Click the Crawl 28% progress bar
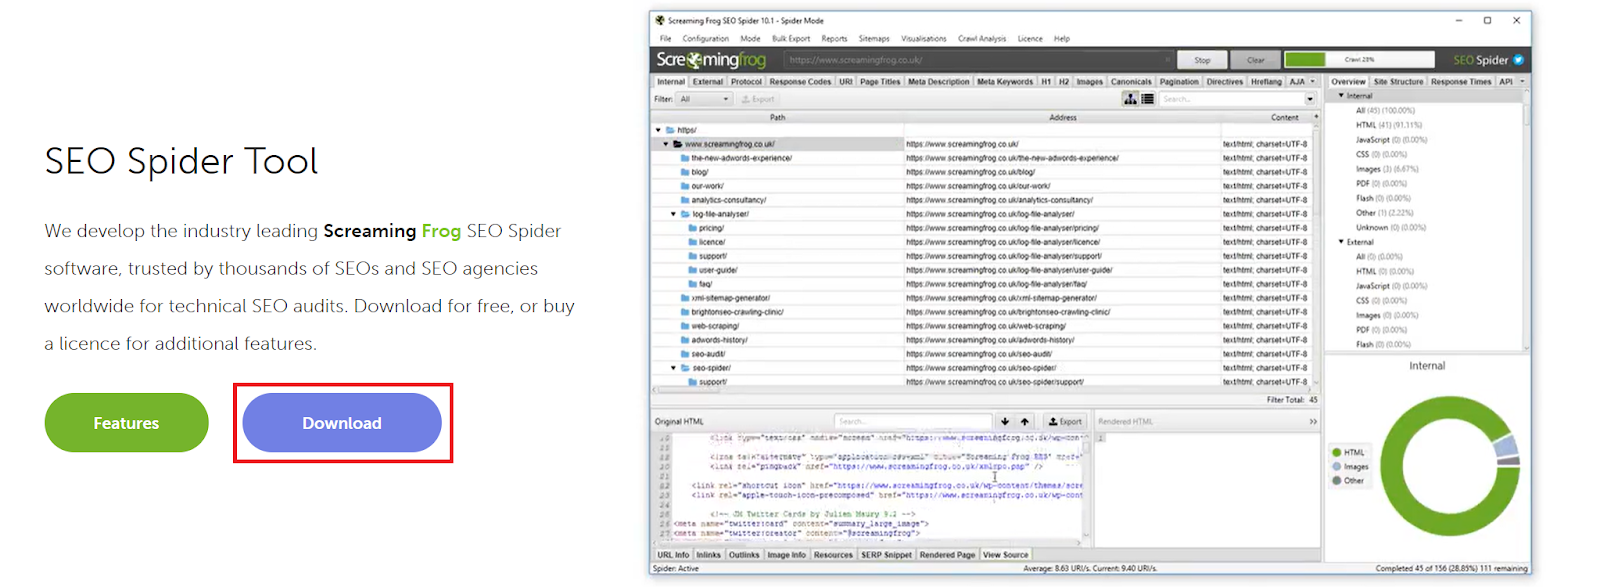This screenshot has width=1600, height=587. pos(1359,60)
